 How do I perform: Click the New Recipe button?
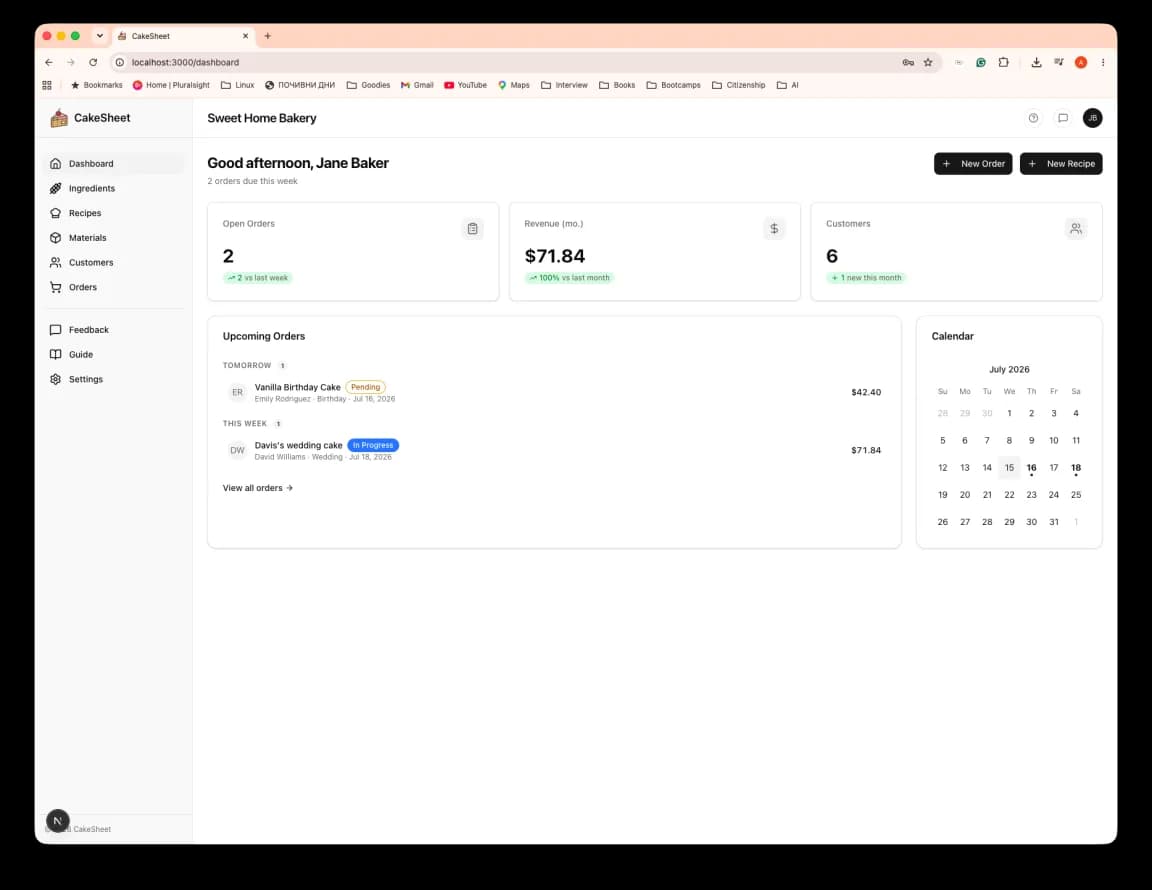coord(1061,164)
